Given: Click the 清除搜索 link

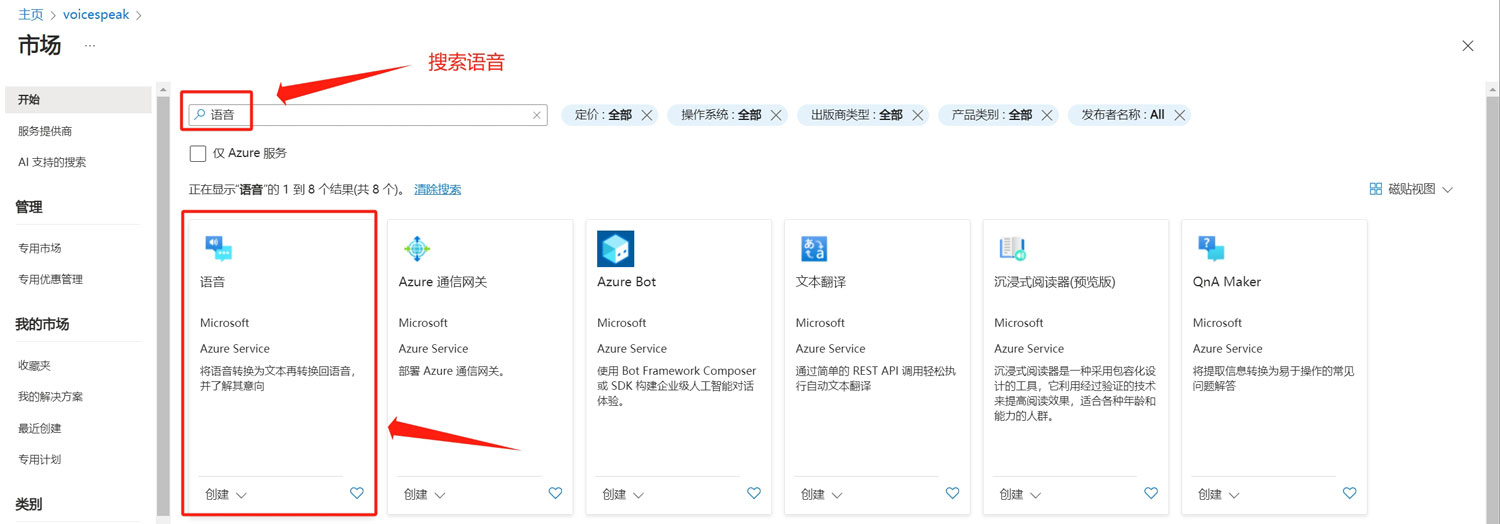Looking at the screenshot, I should click(x=438, y=189).
